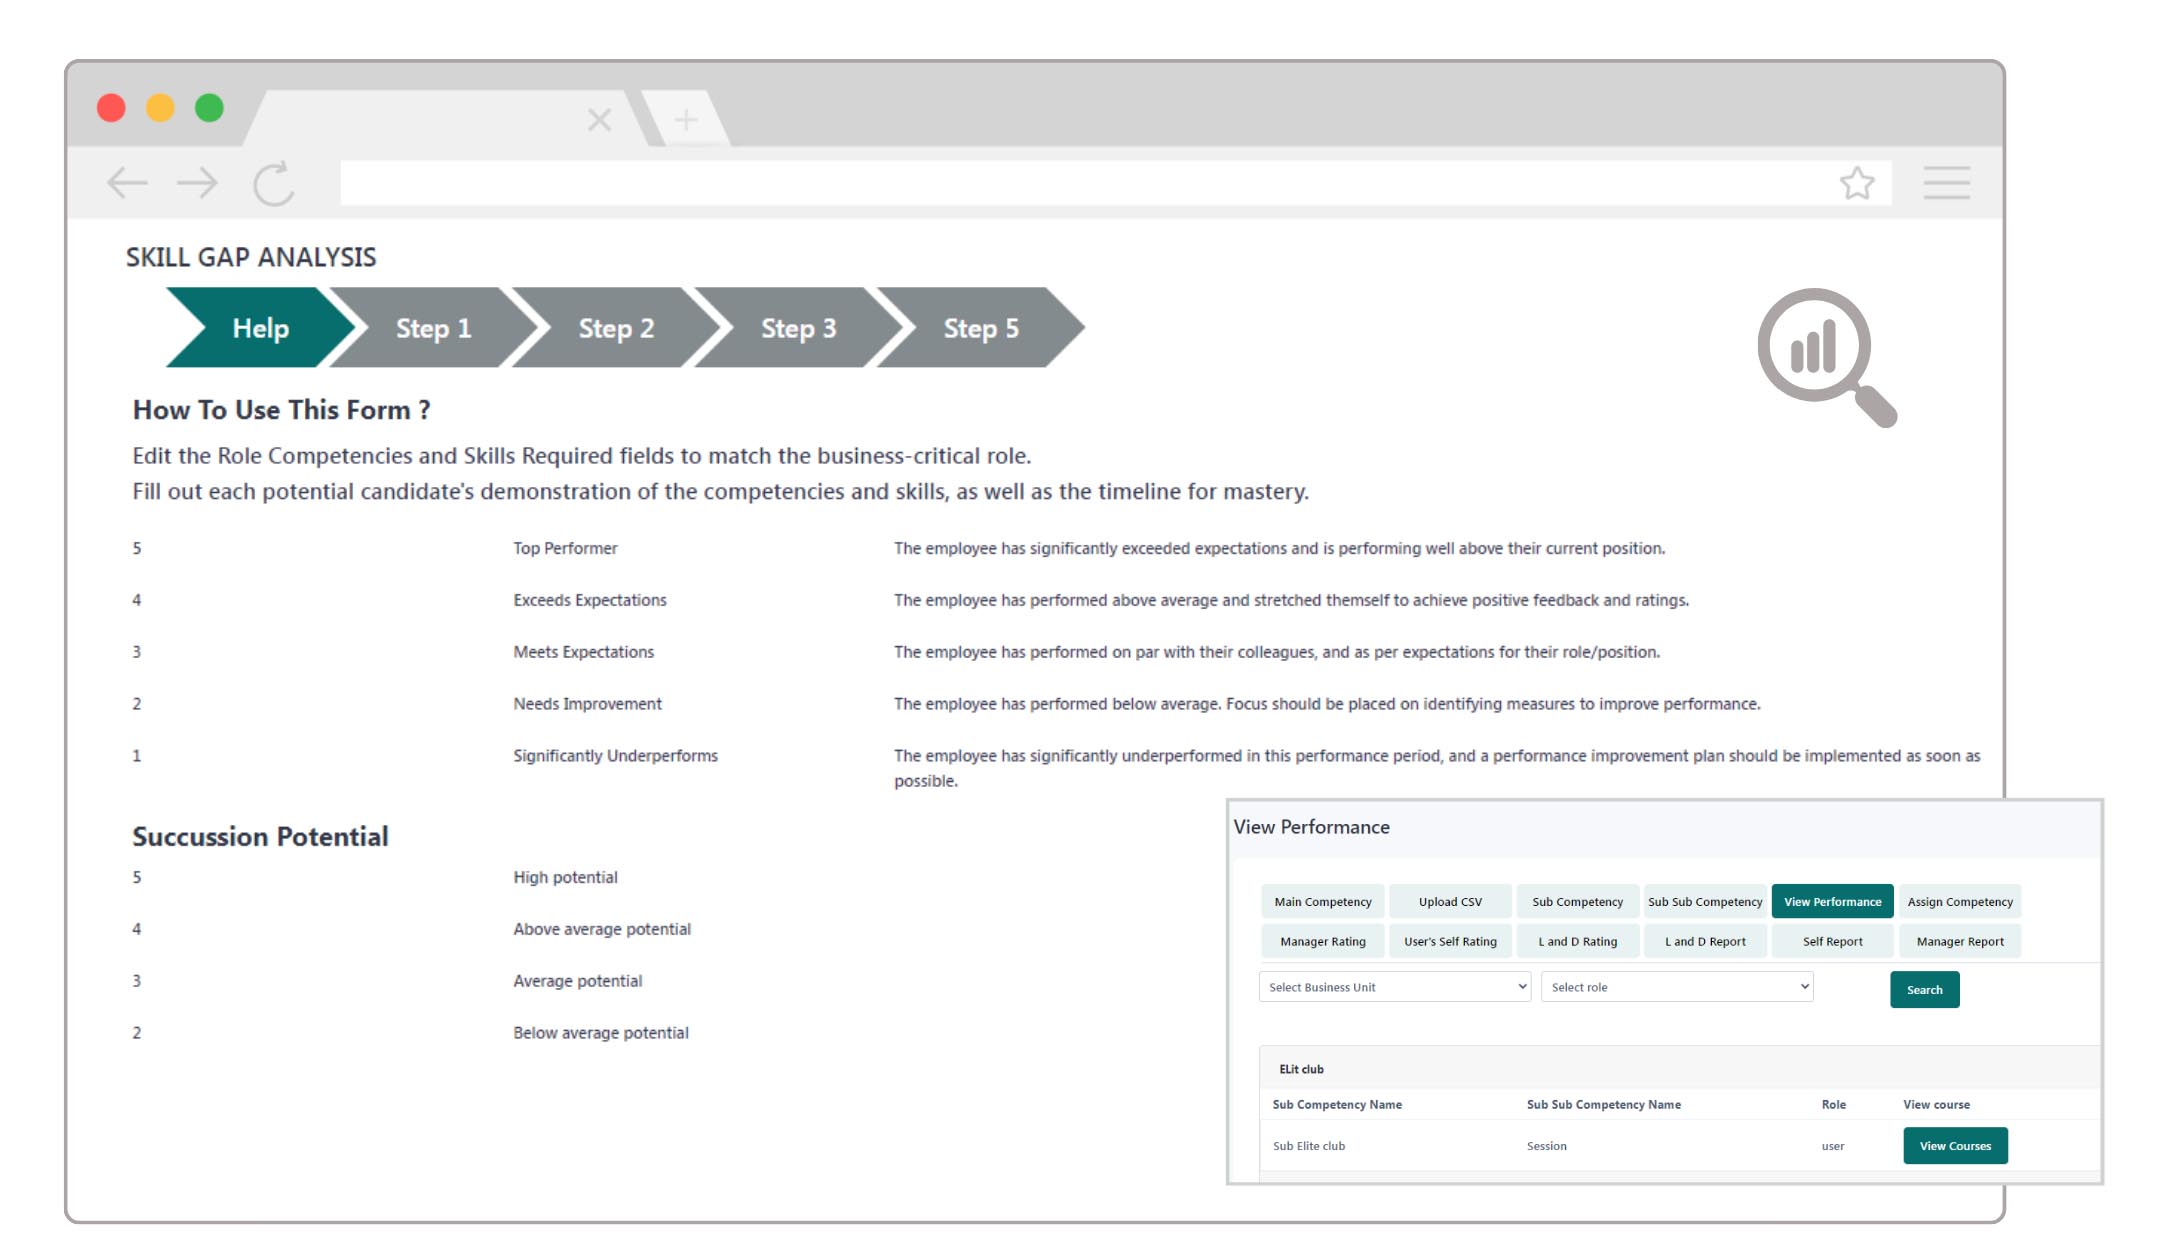Click the Significantly Underperforms label
2160x1248 pixels.
pyautogui.click(x=616, y=756)
